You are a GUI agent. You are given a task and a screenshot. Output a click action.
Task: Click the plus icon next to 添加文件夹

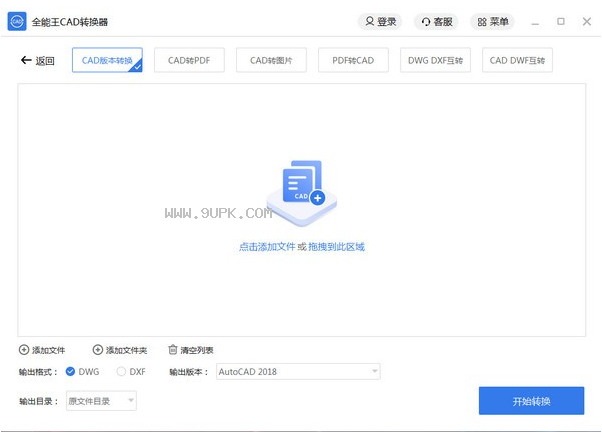[x=98, y=350]
